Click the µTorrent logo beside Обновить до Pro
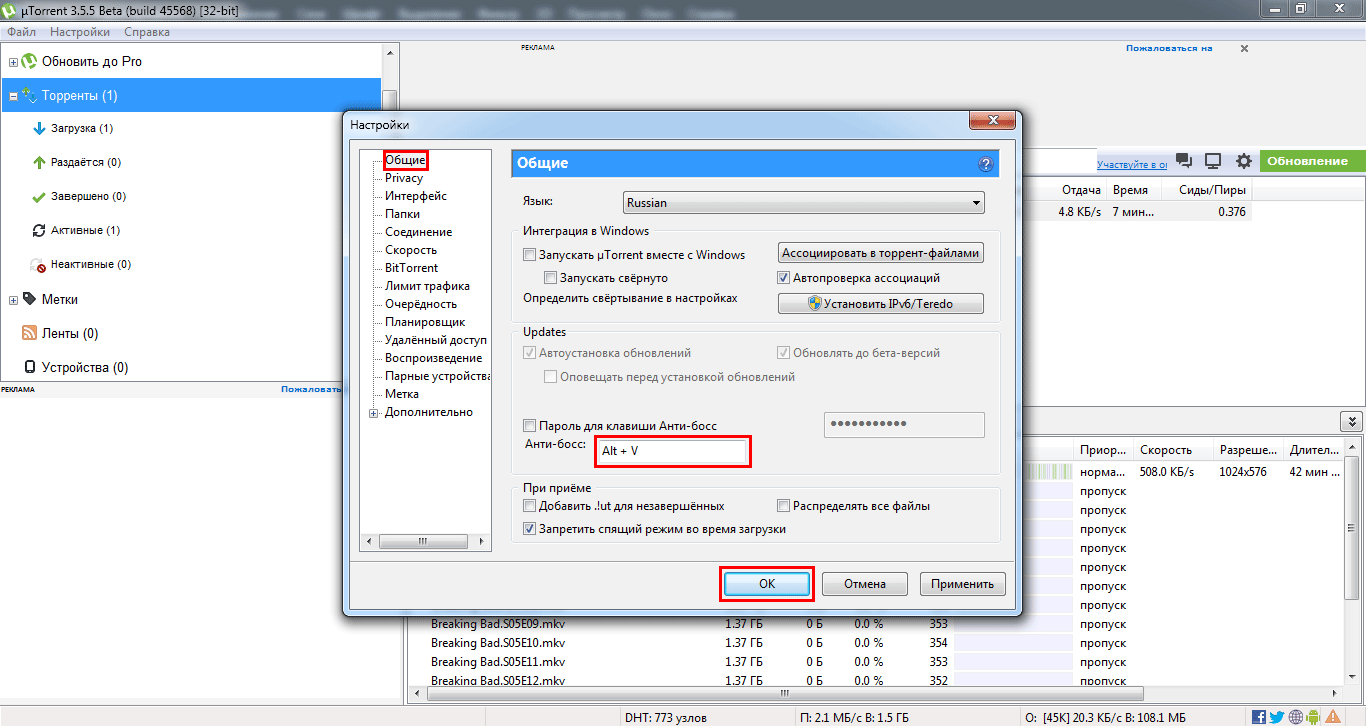1366x726 pixels. point(29,61)
